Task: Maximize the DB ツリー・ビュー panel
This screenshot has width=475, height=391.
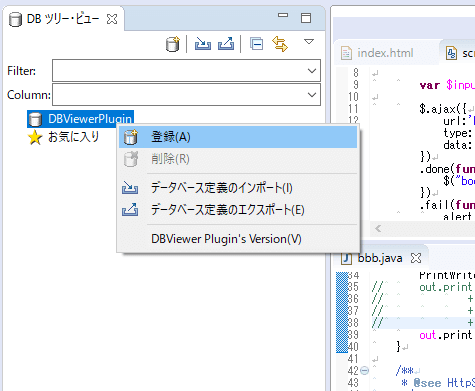Action: click(306, 18)
